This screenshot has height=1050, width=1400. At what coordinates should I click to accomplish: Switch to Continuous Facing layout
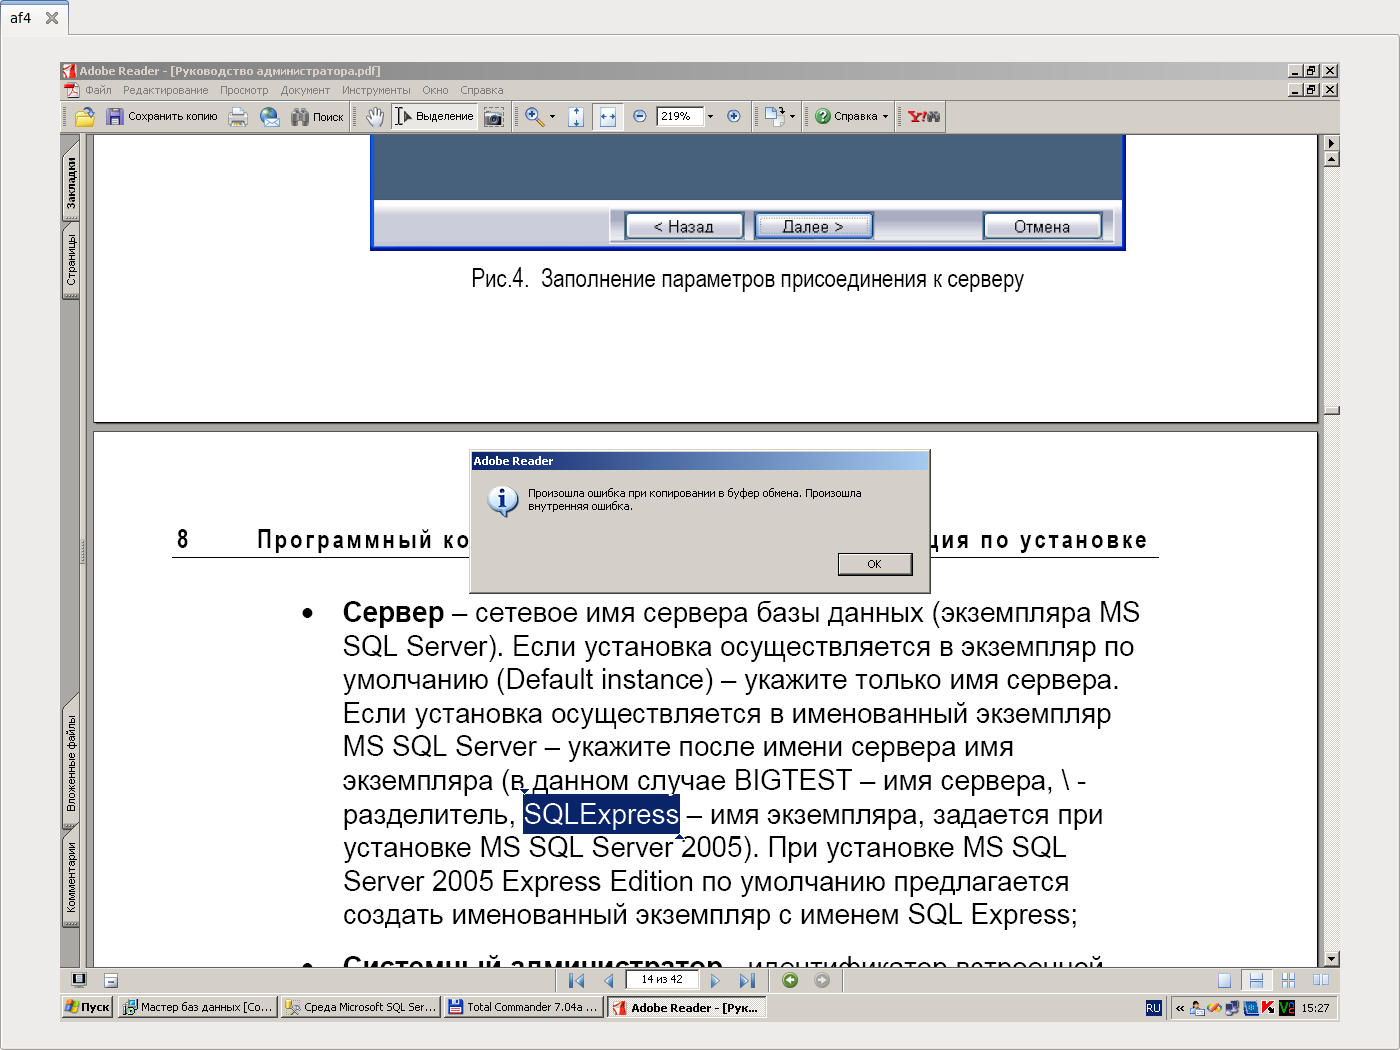tap(1288, 980)
